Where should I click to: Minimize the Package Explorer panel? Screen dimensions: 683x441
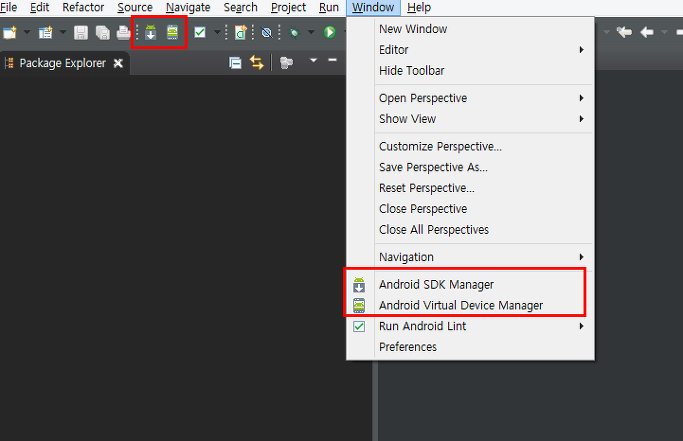[x=332, y=60]
